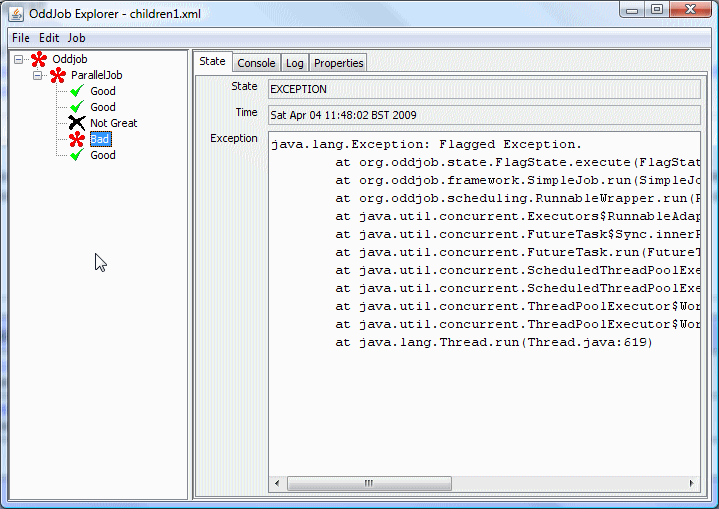Click the State field showing EXCEPTION

[483, 89]
